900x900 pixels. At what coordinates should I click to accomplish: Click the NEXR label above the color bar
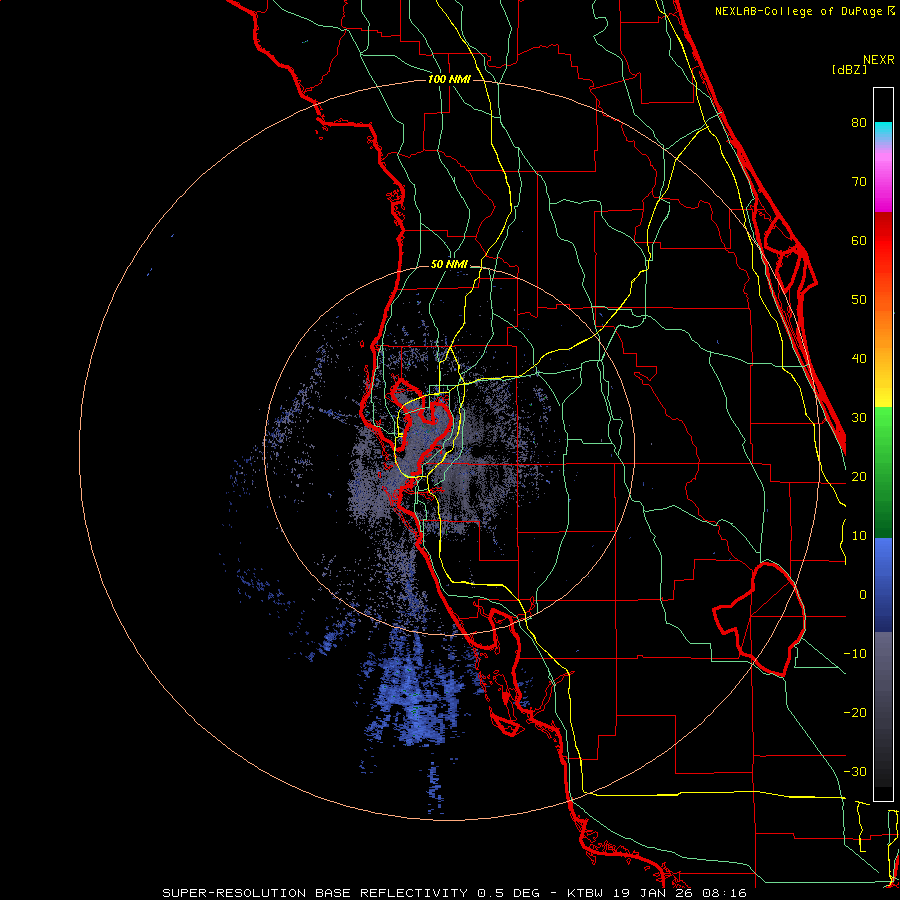tap(879, 60)
